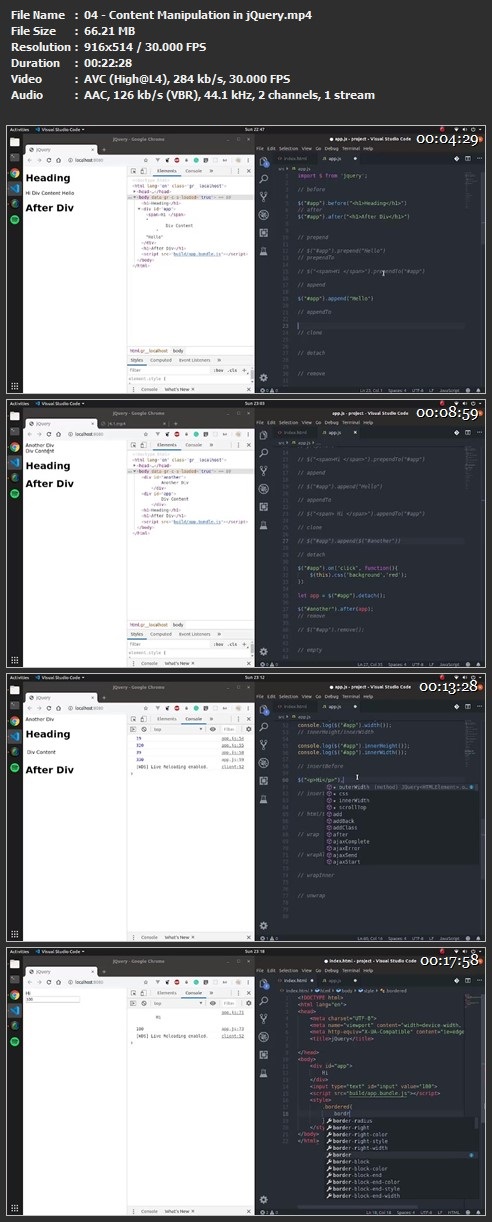The image size is (492, 1222).
Task: Click Styles Filter field in 00:04:29 frame
Action: point(168,370)
